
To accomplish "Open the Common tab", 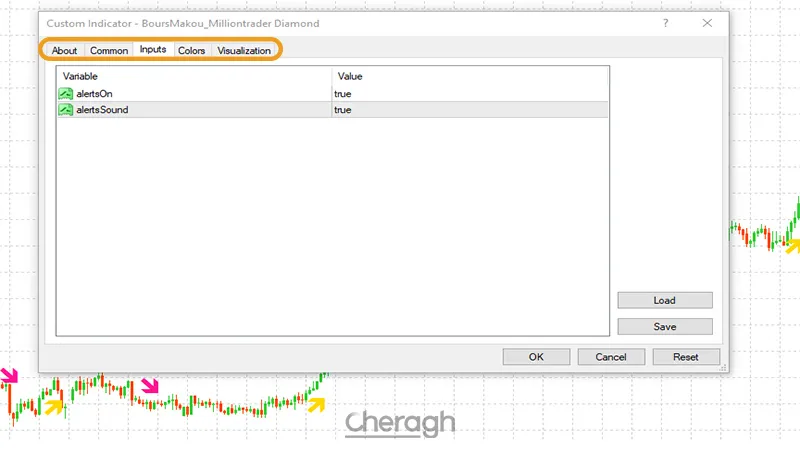I will click(x=109, y=51).
